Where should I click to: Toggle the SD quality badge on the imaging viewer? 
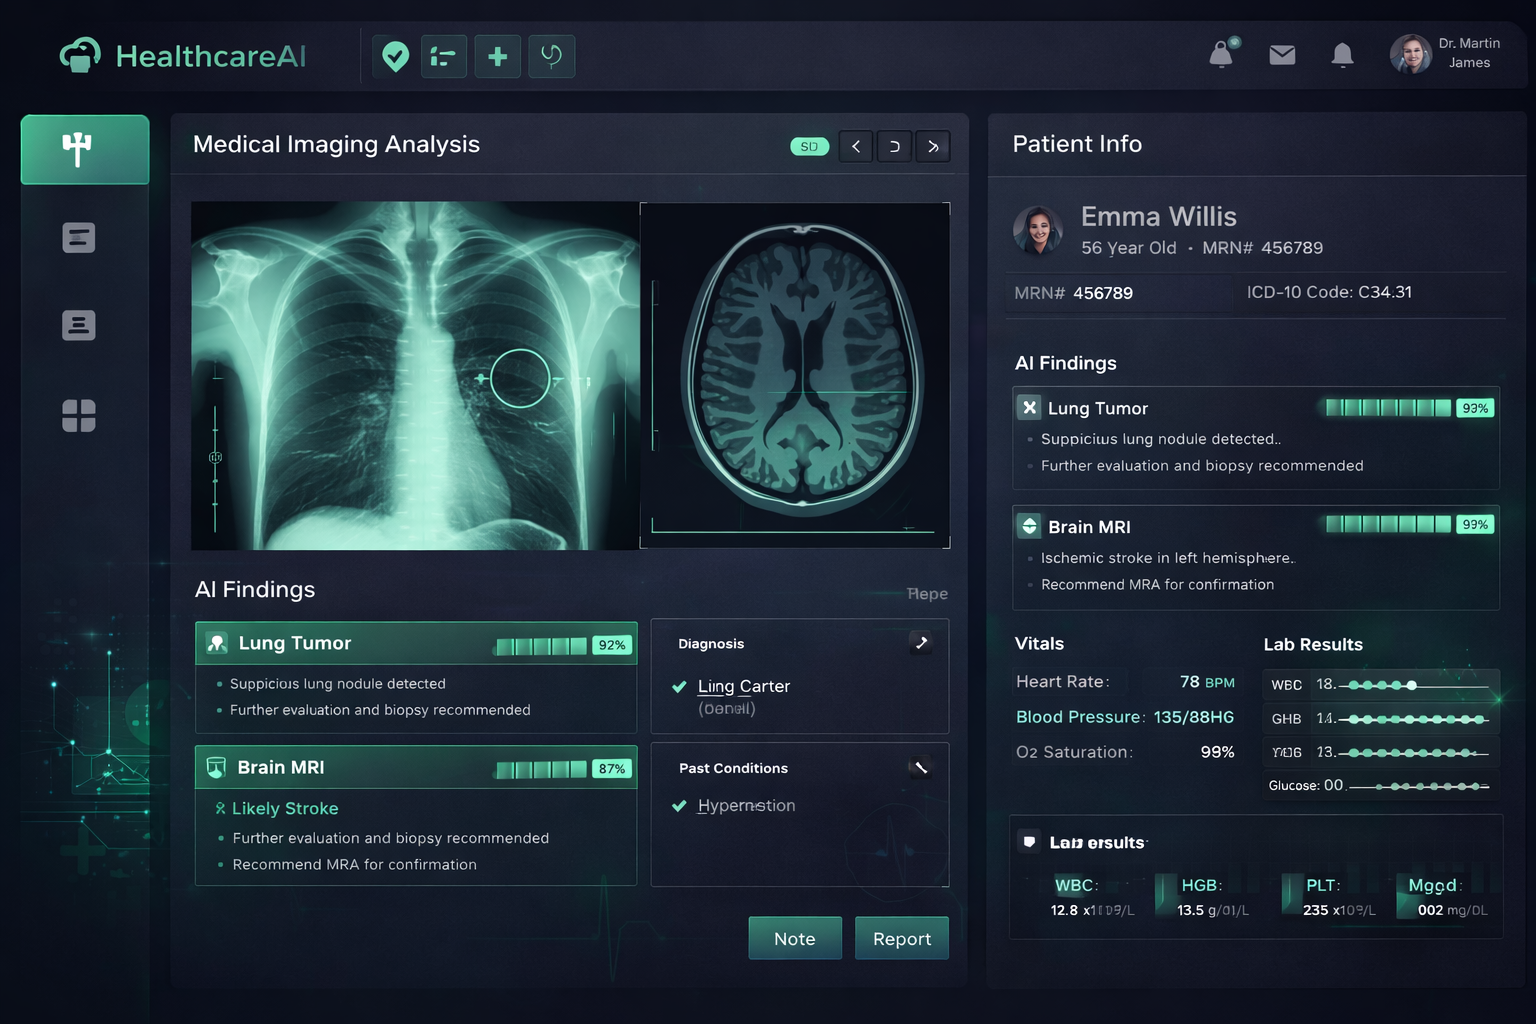click(809, 146)
